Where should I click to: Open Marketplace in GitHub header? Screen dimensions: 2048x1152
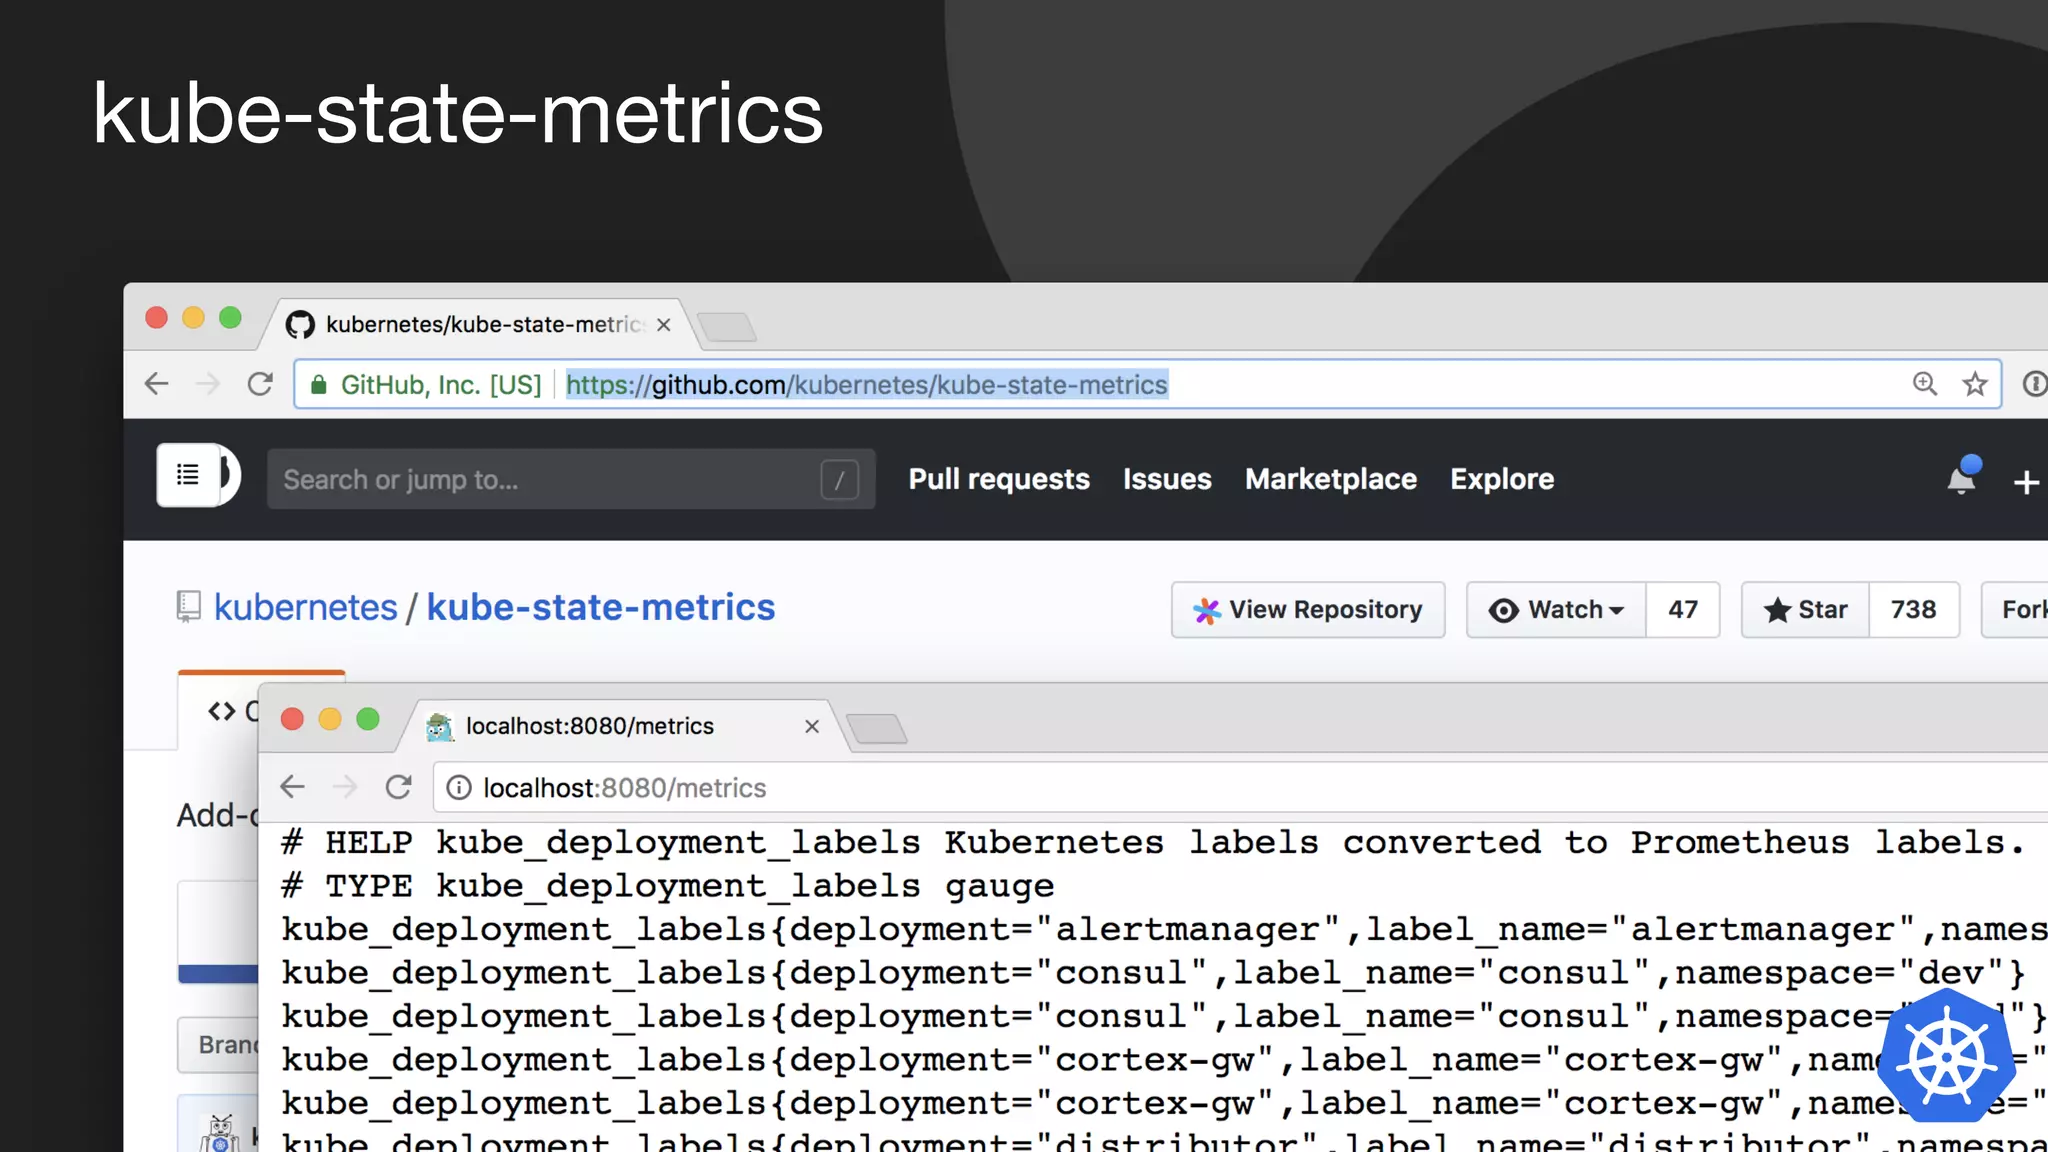[1330, 479]
